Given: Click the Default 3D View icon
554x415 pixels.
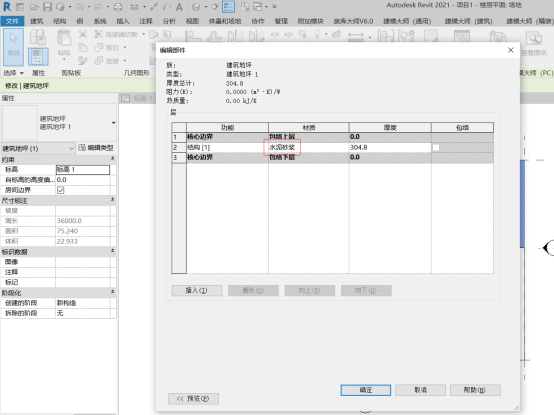Looking at the screenshot, I should [x=196, y=7].
